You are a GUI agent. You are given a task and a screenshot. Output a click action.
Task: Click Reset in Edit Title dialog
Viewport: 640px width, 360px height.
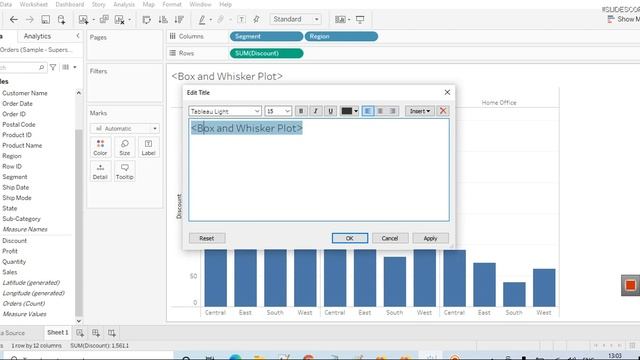click(207, 238)
